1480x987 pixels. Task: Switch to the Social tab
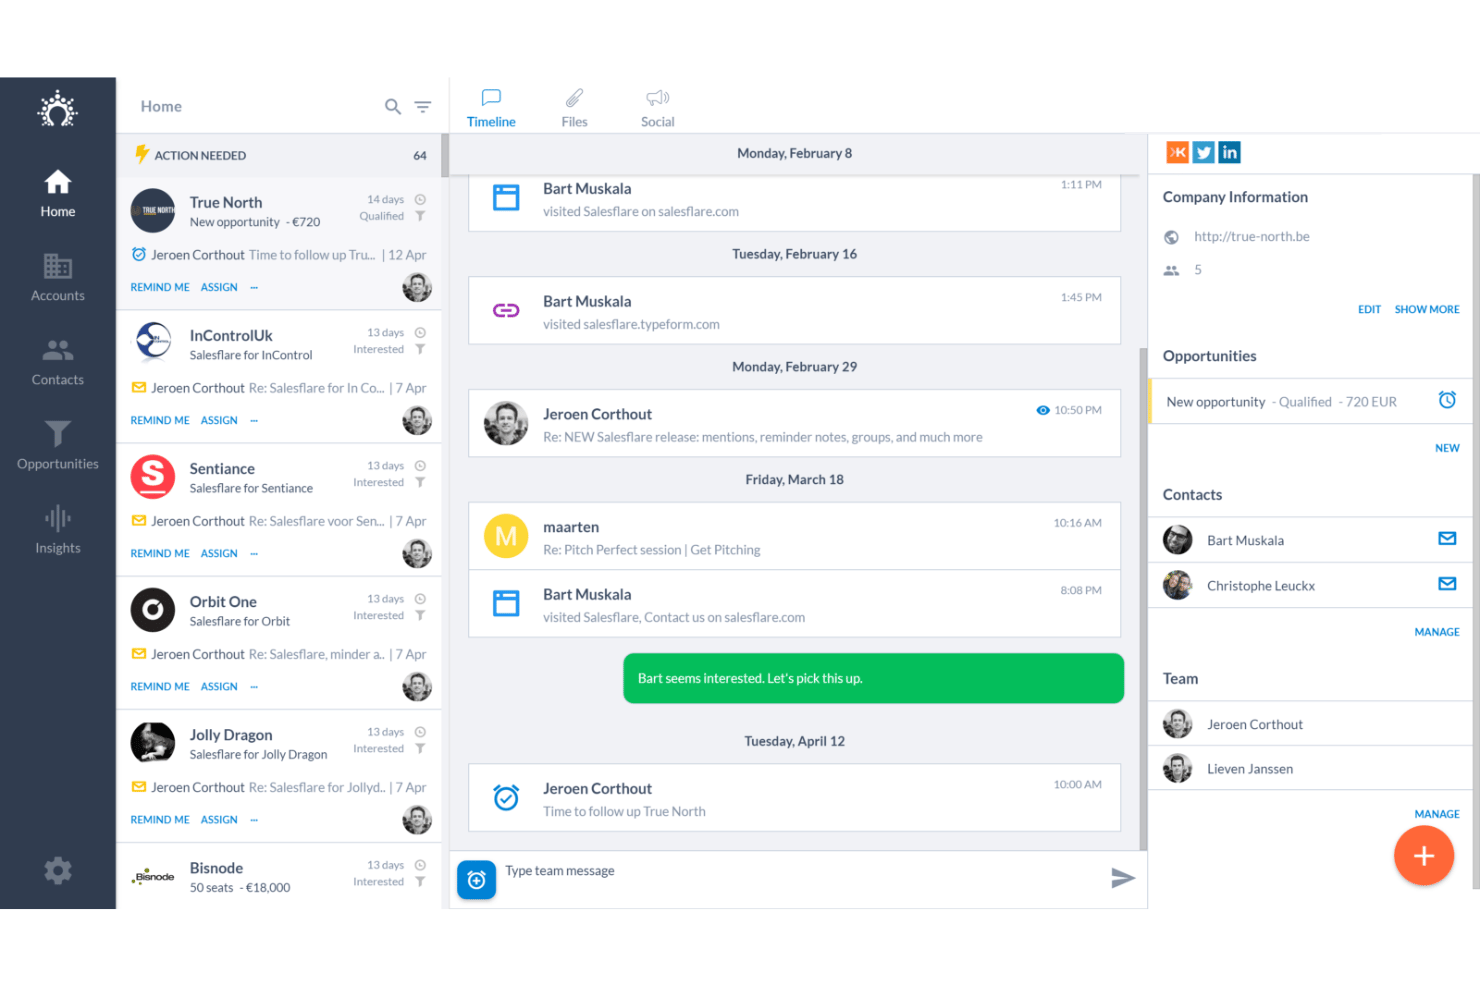point(657,108)
